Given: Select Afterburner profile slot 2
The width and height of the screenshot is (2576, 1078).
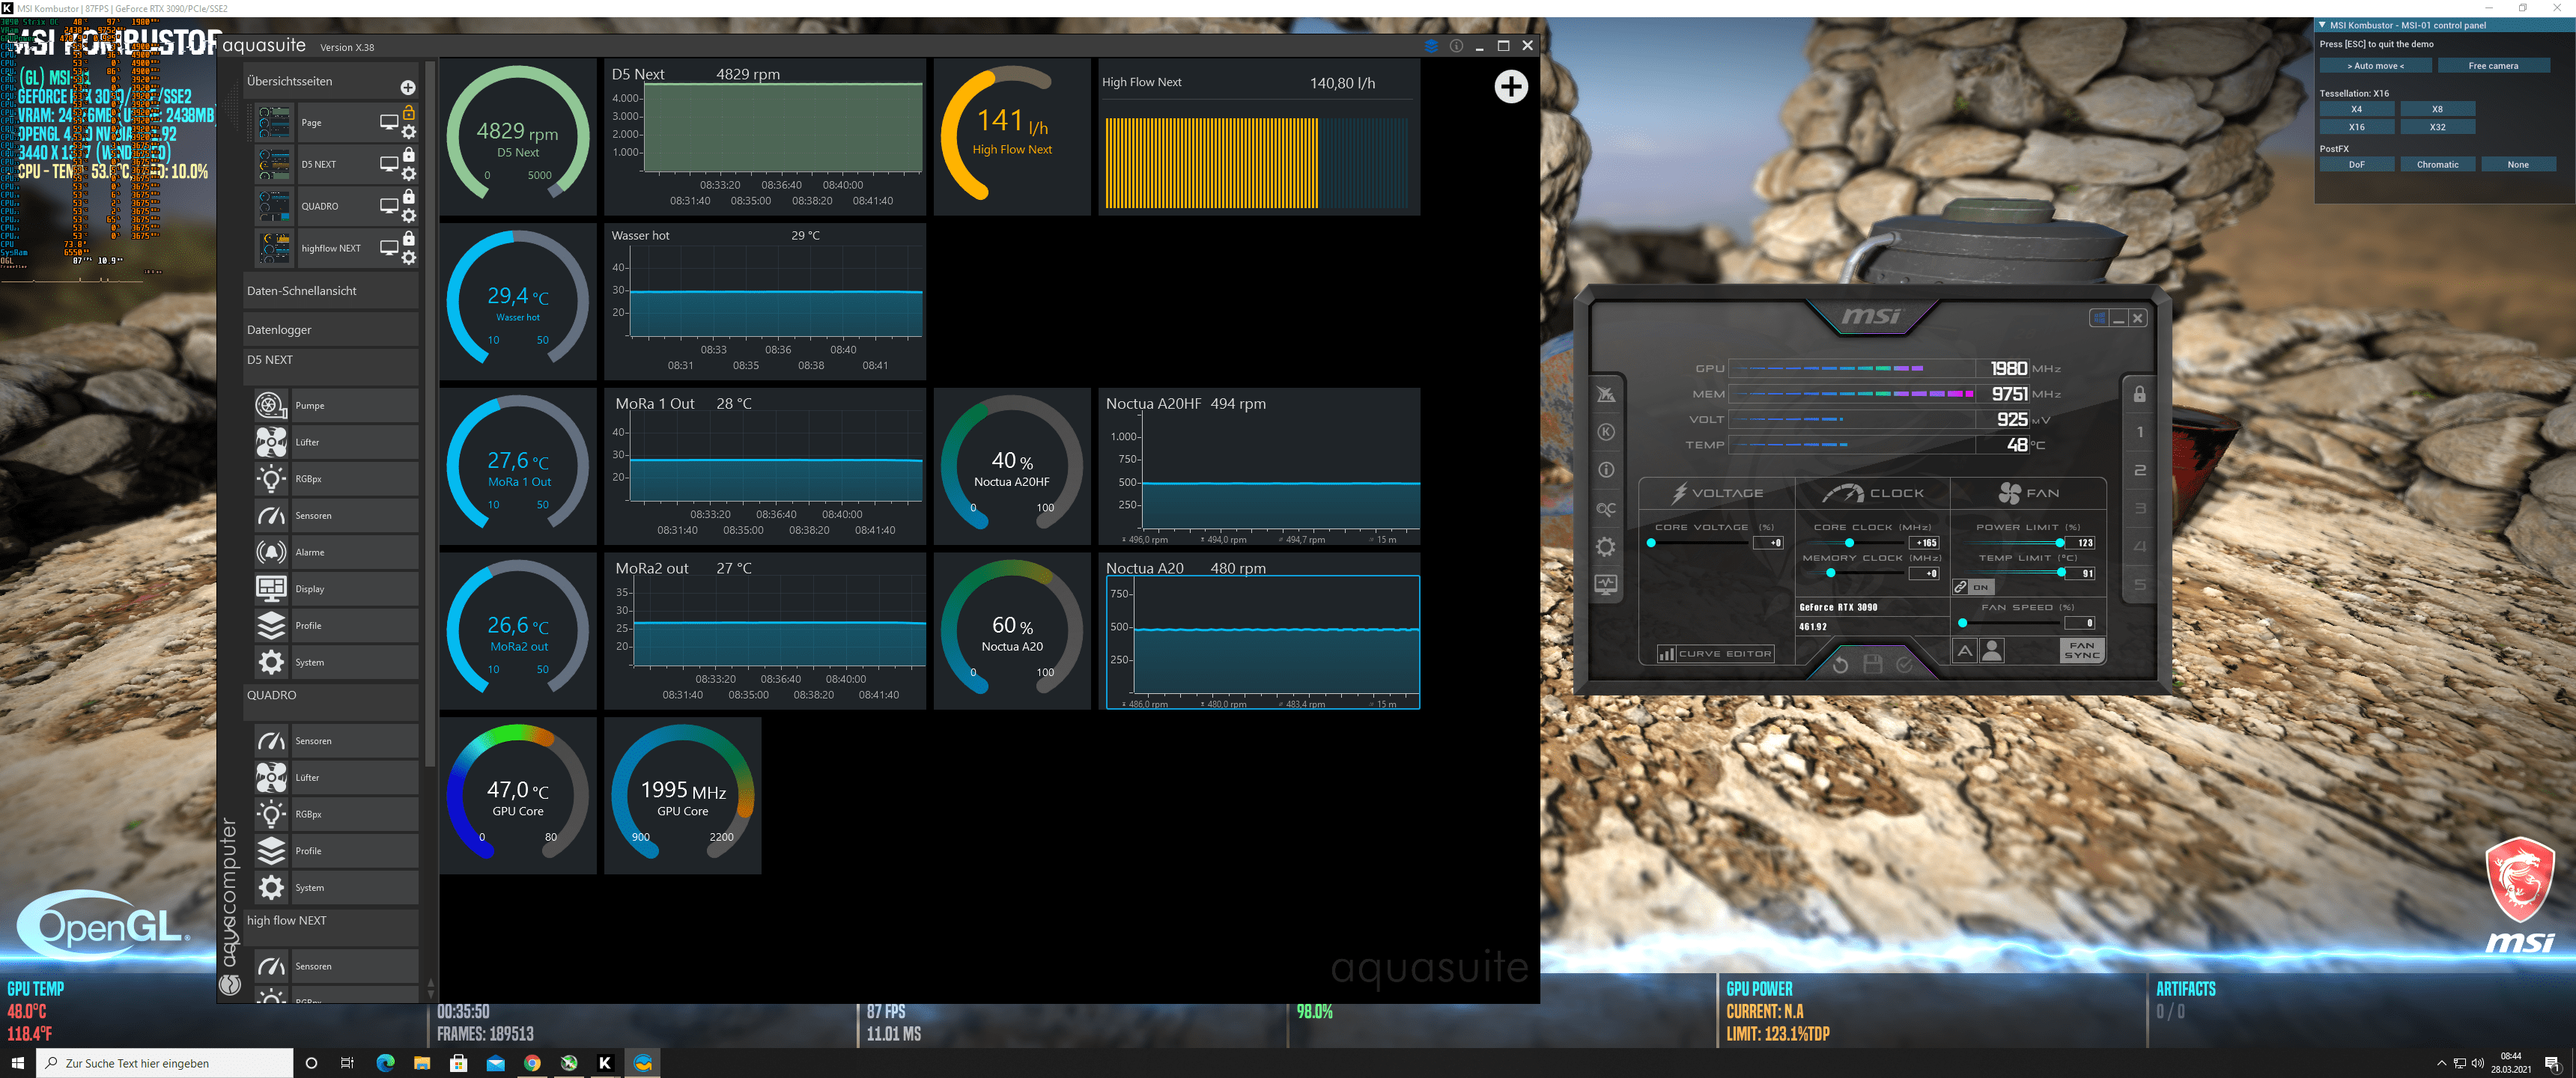Looking at the screenshot, I should (x=2140, y=470).
